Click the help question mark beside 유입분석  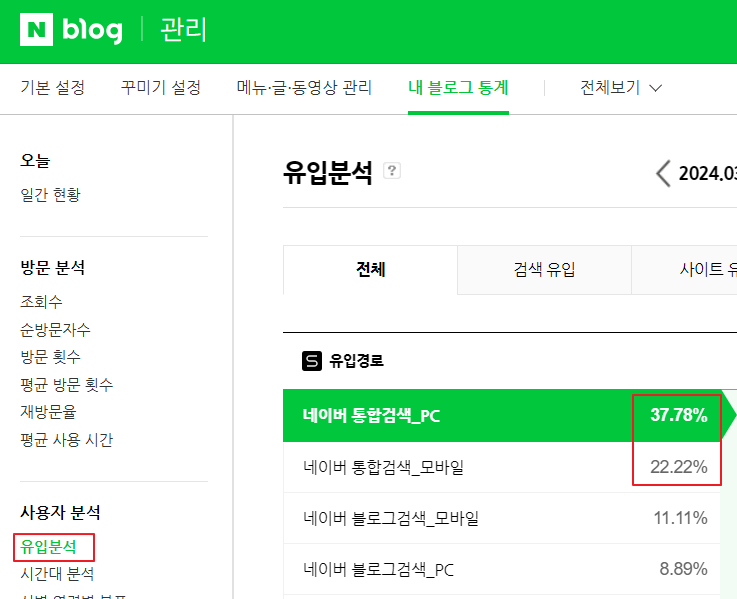[392, 171]
